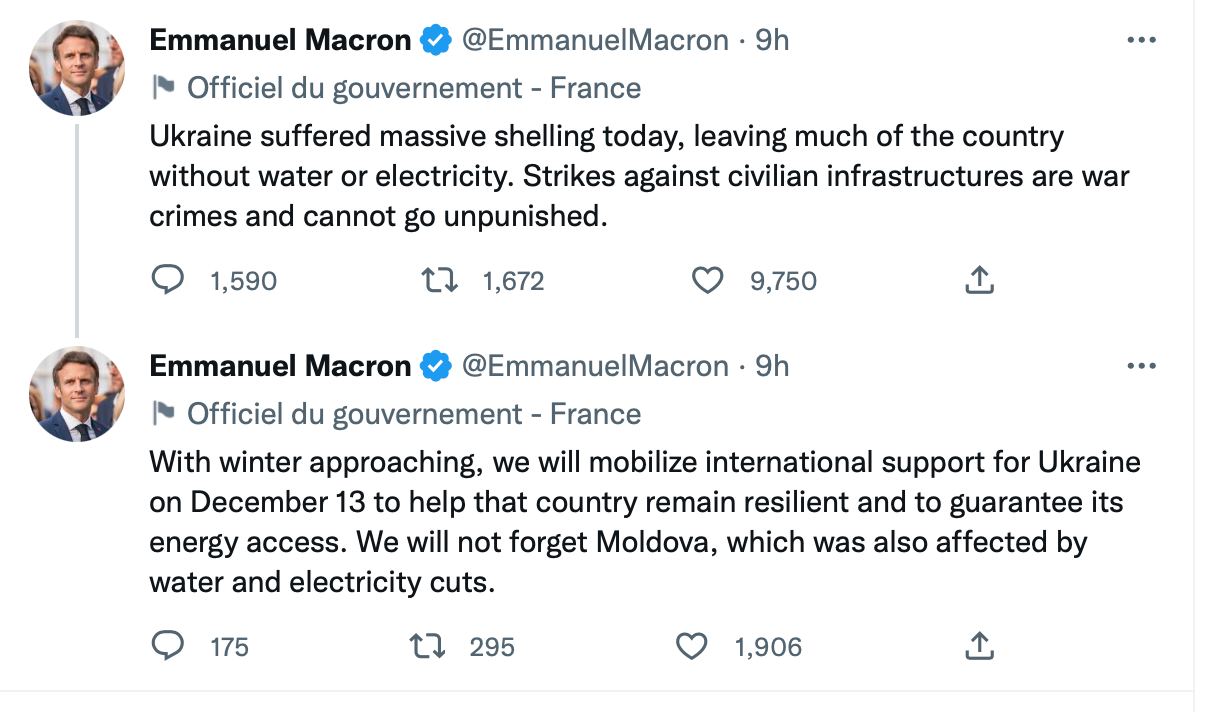This screenshot has height=712, width=1208.
Task: Open Macron's profile picture on second tweet
Action: click(76, 394)
